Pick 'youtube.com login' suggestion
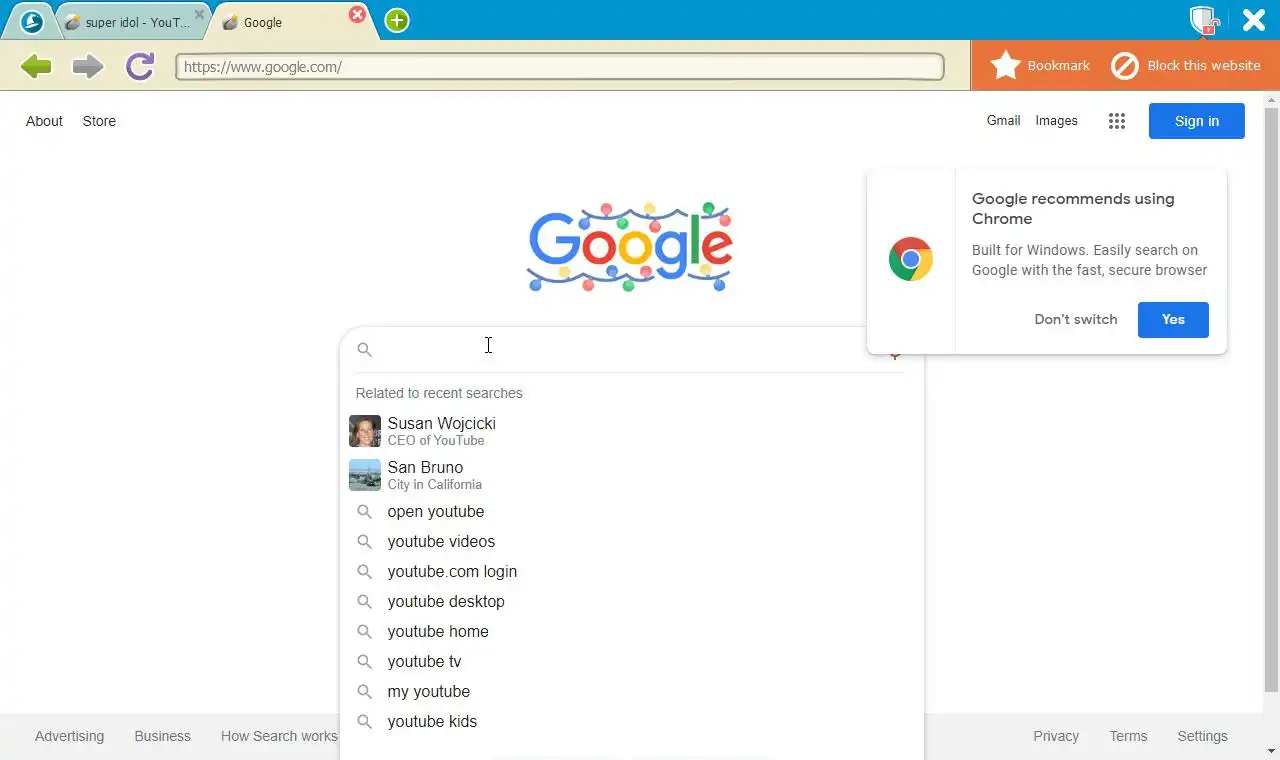This screenshot has height=760, width=1280. pos(632,571)
